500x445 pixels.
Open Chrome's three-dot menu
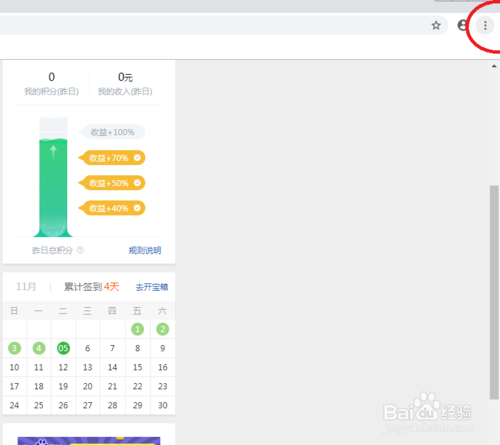[x=485, y=25]
